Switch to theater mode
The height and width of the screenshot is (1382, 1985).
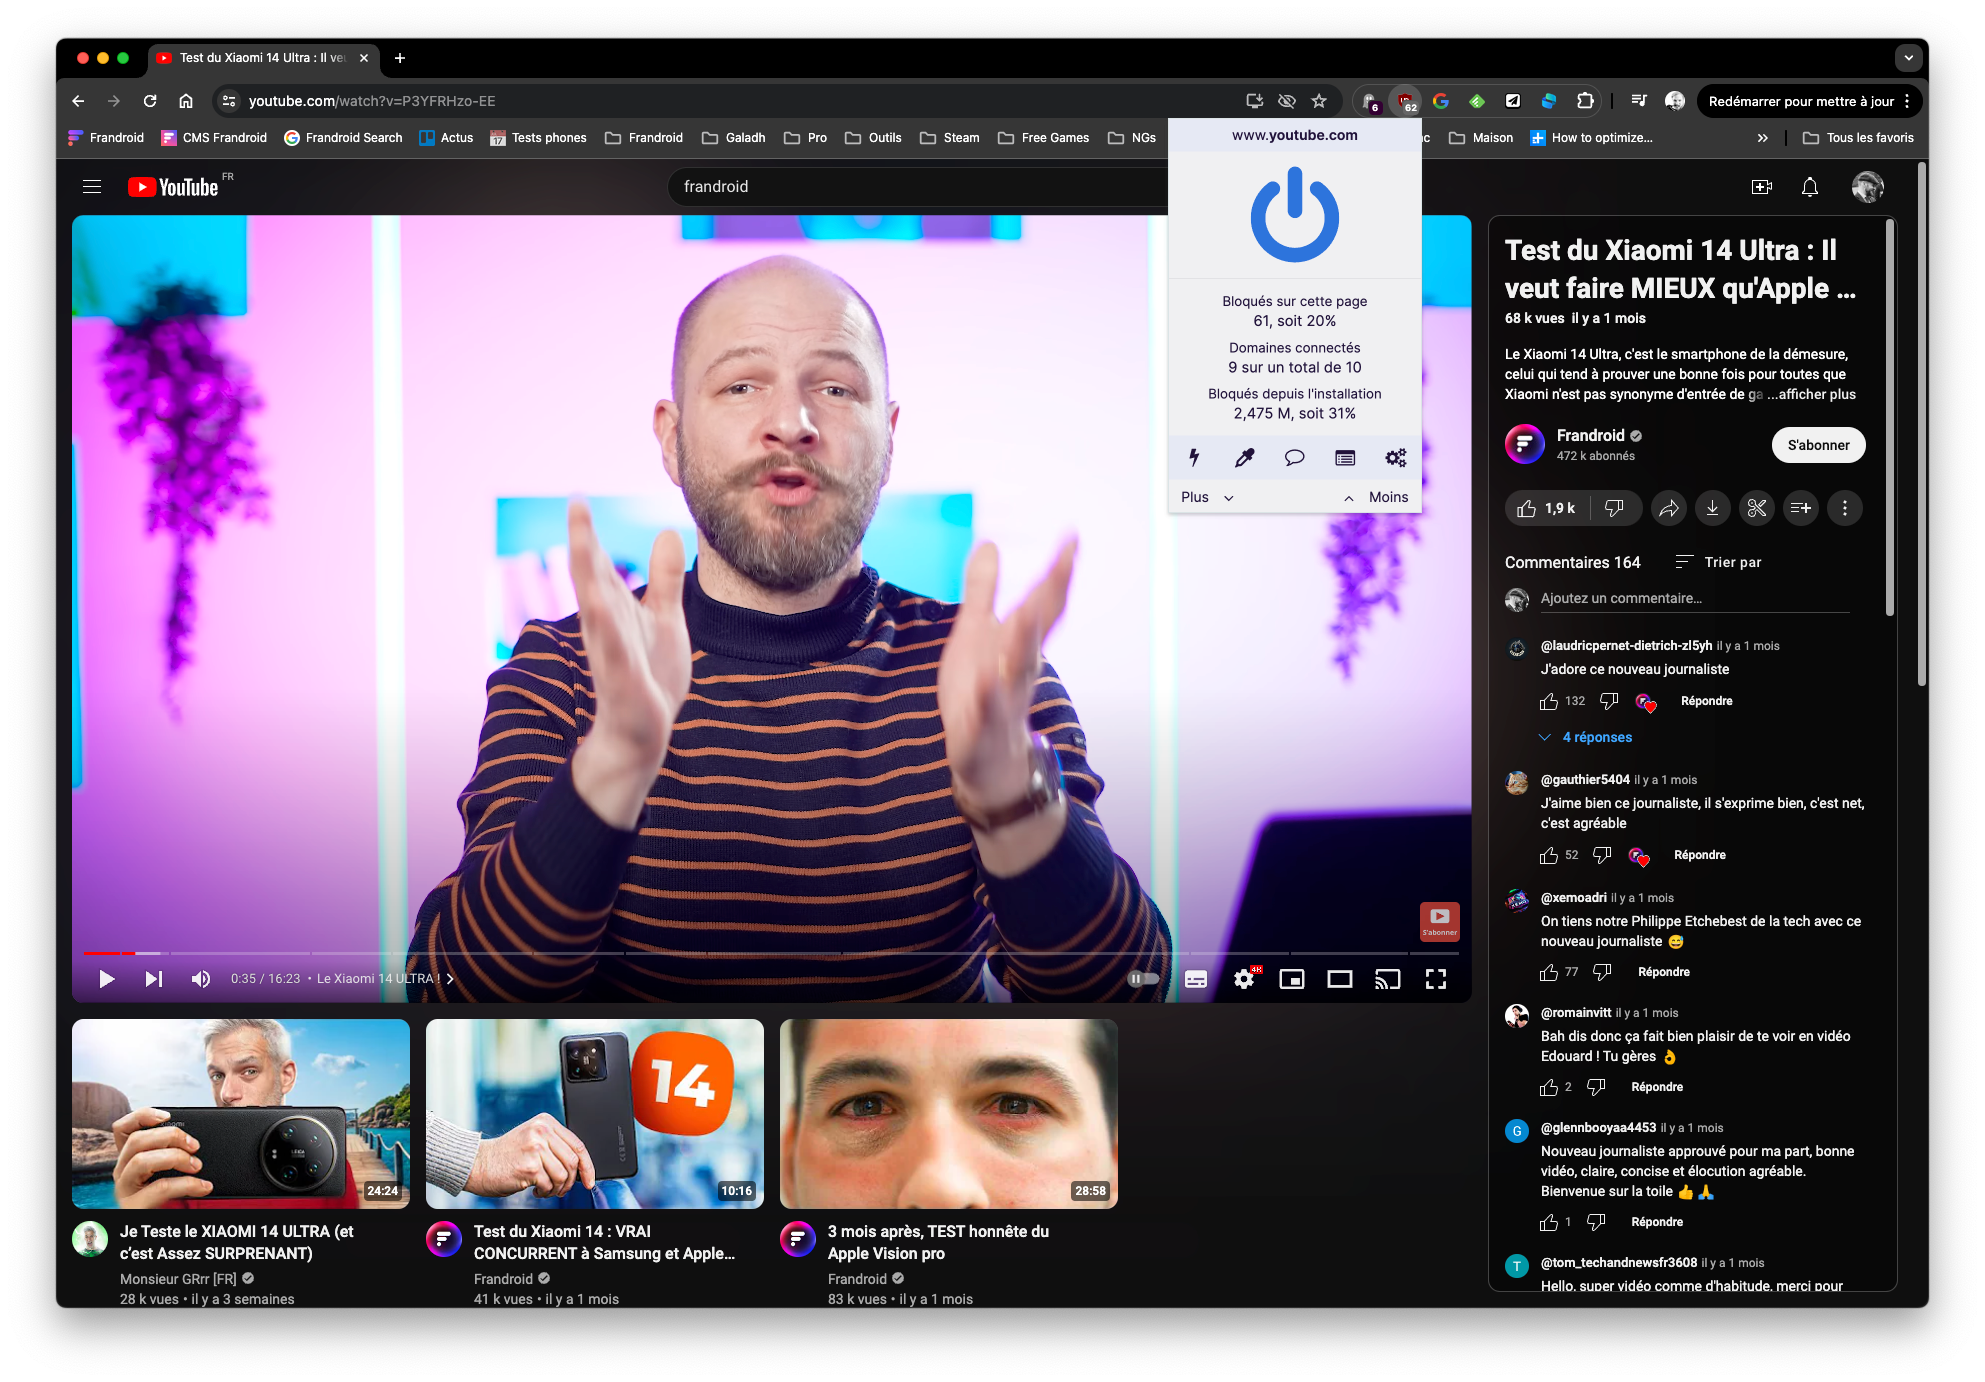point(1340,979)
